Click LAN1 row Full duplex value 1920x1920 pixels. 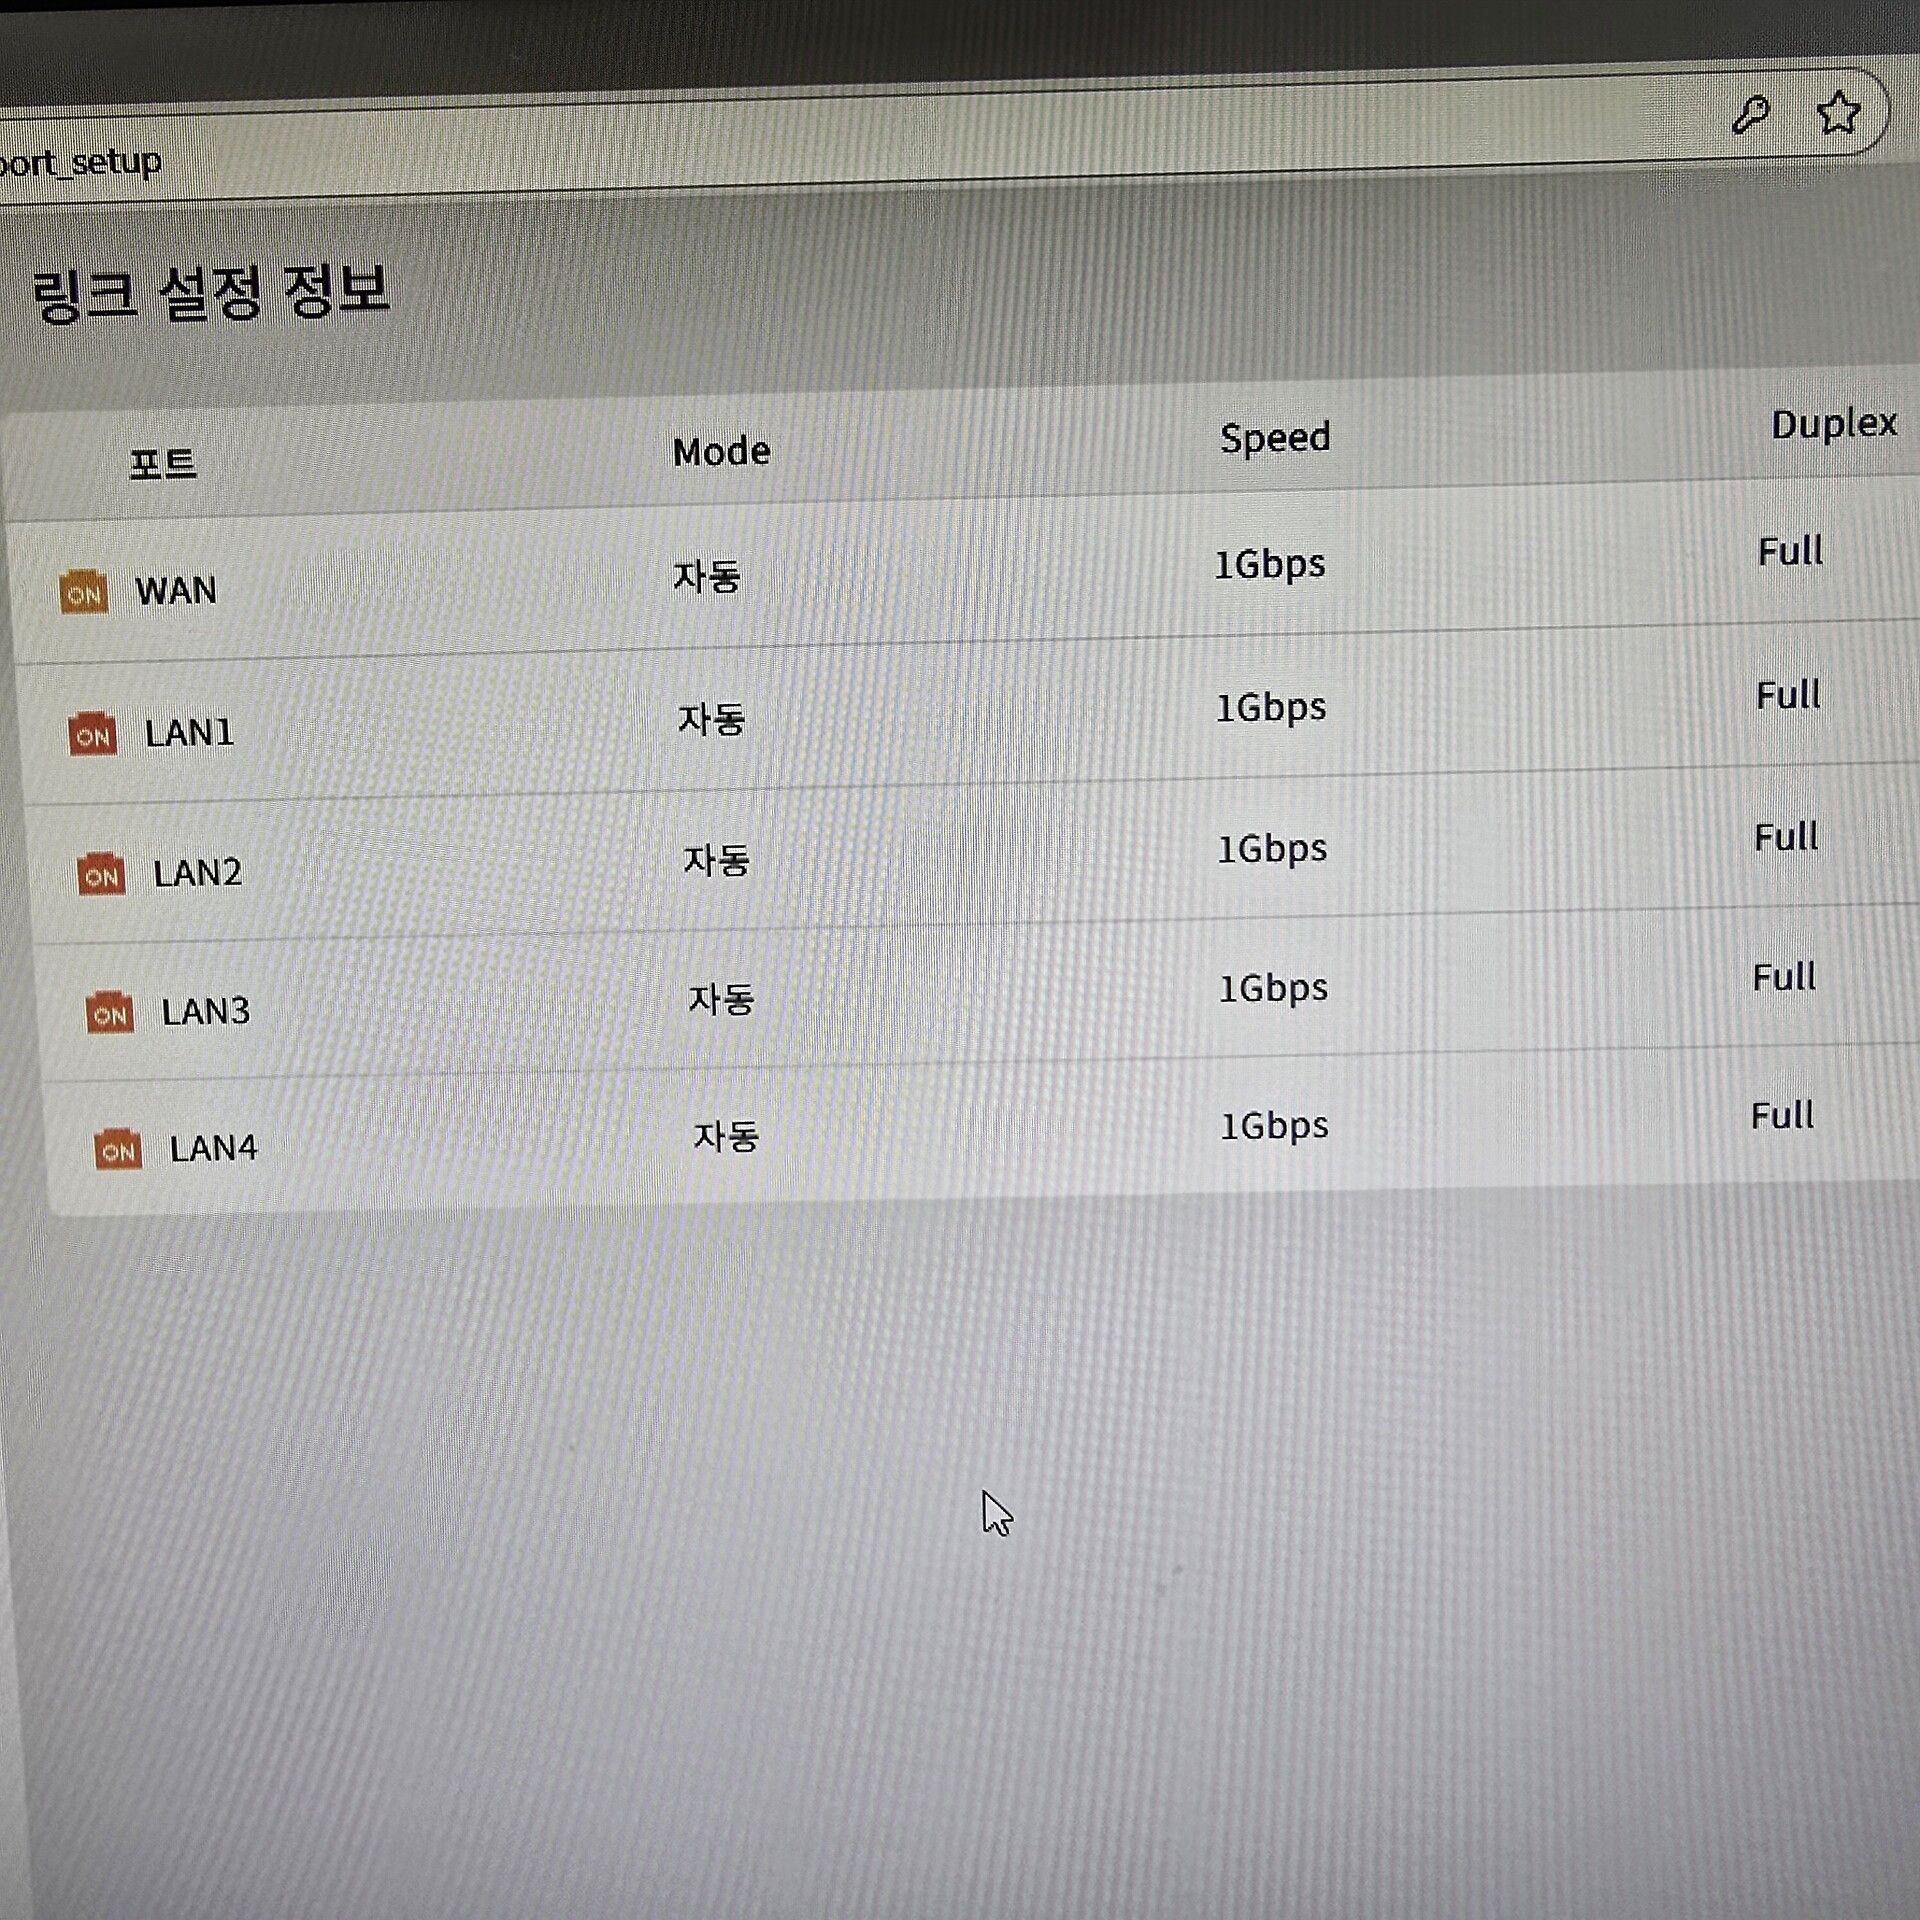point(1788,695)
